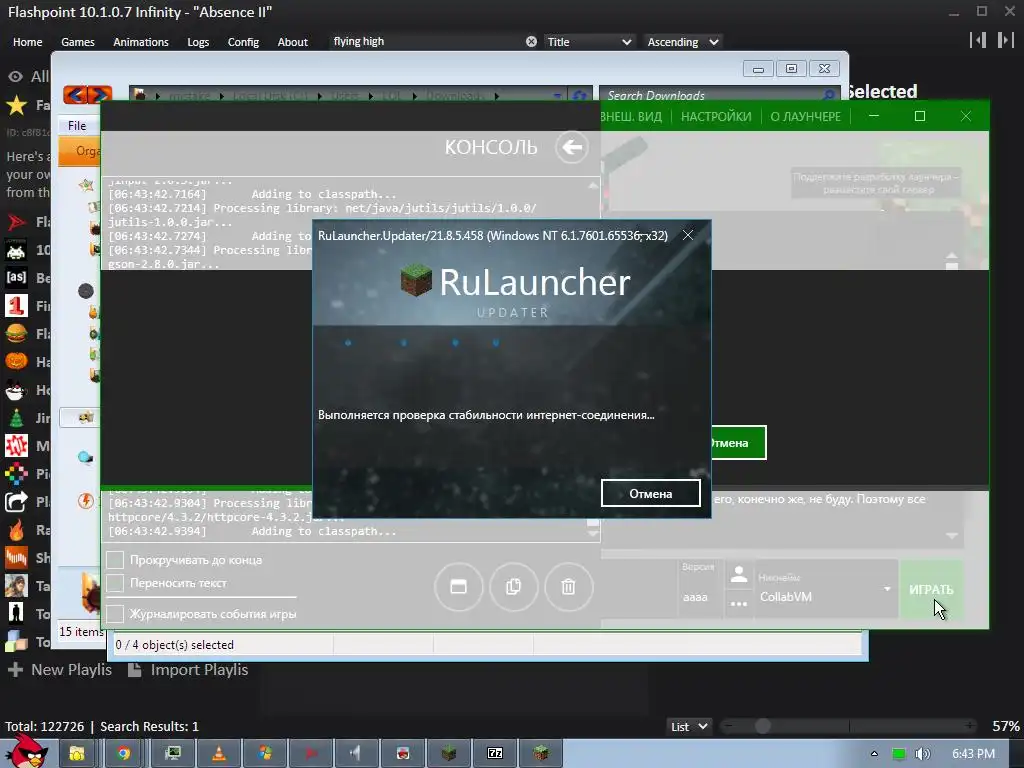Click Flashpoint next sidebar toggle icon
Image resolution: width=1024 pixels, height=768 pixels.
1005,40
